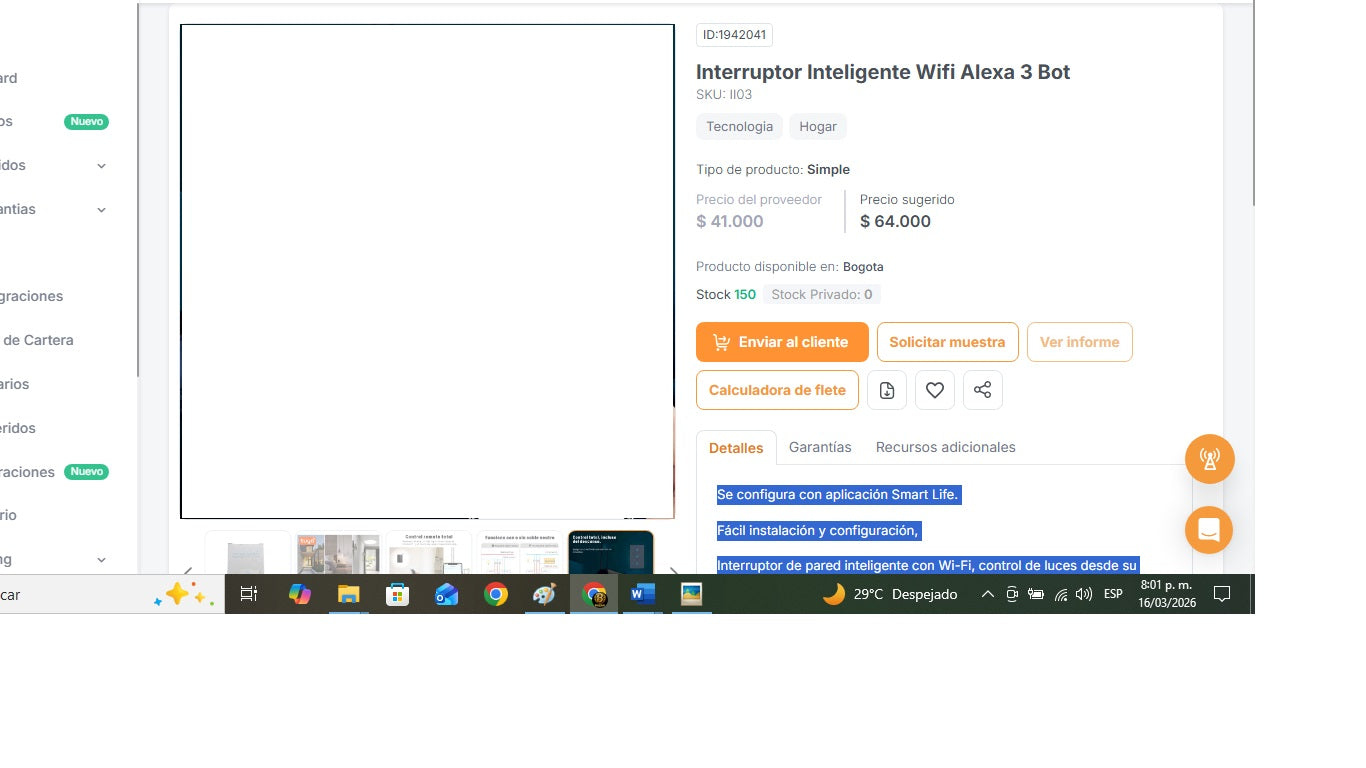
Task: Show hidden system tray icons
Action: coord(987,595)
